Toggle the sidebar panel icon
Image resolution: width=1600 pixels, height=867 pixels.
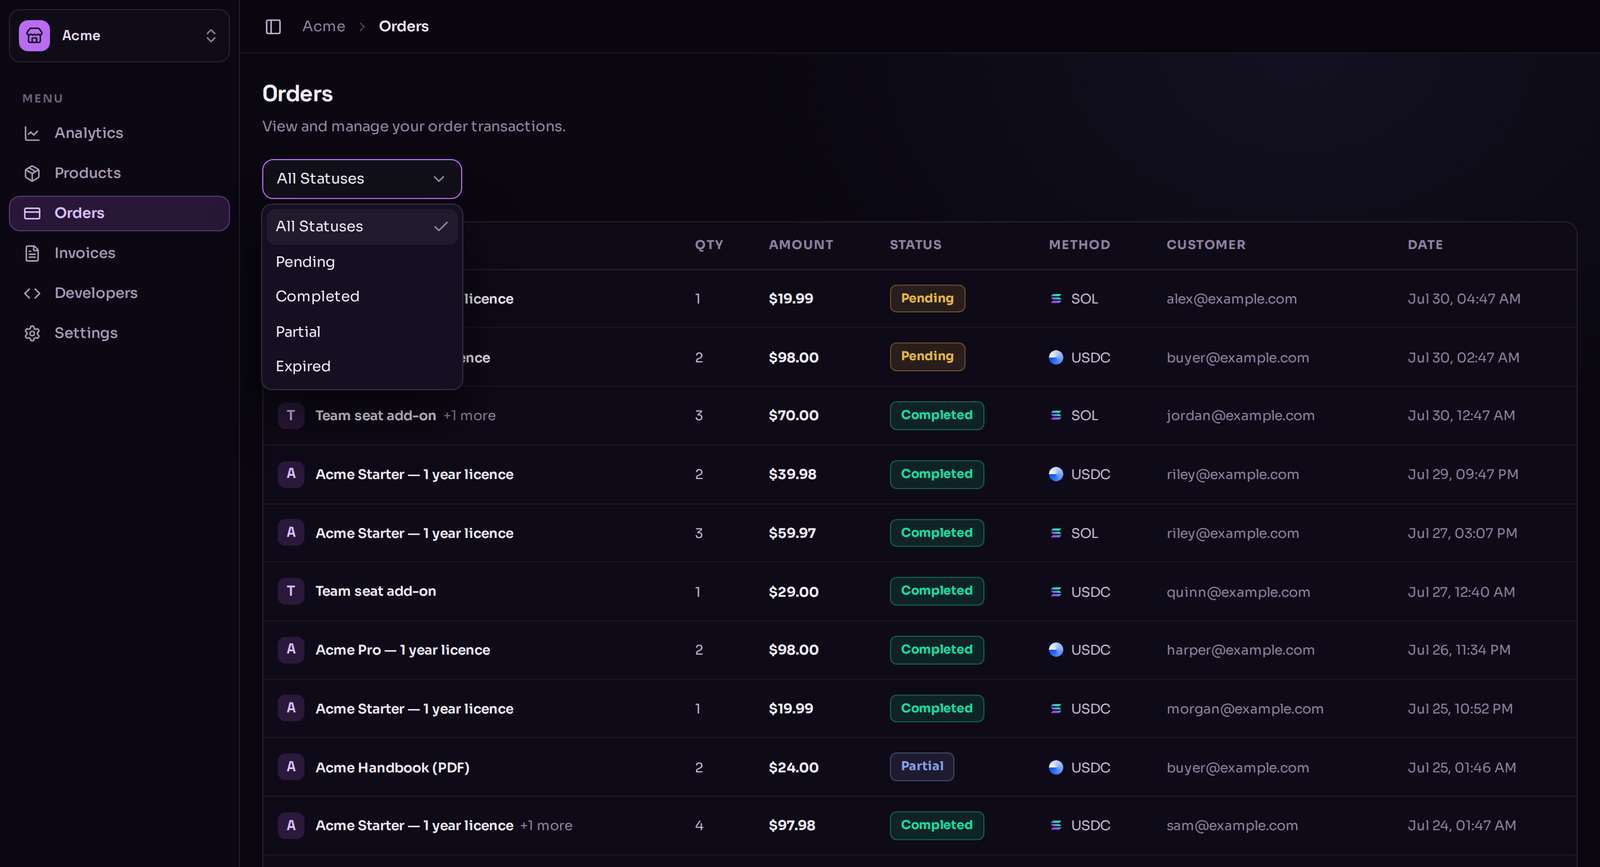pos(273,27)
